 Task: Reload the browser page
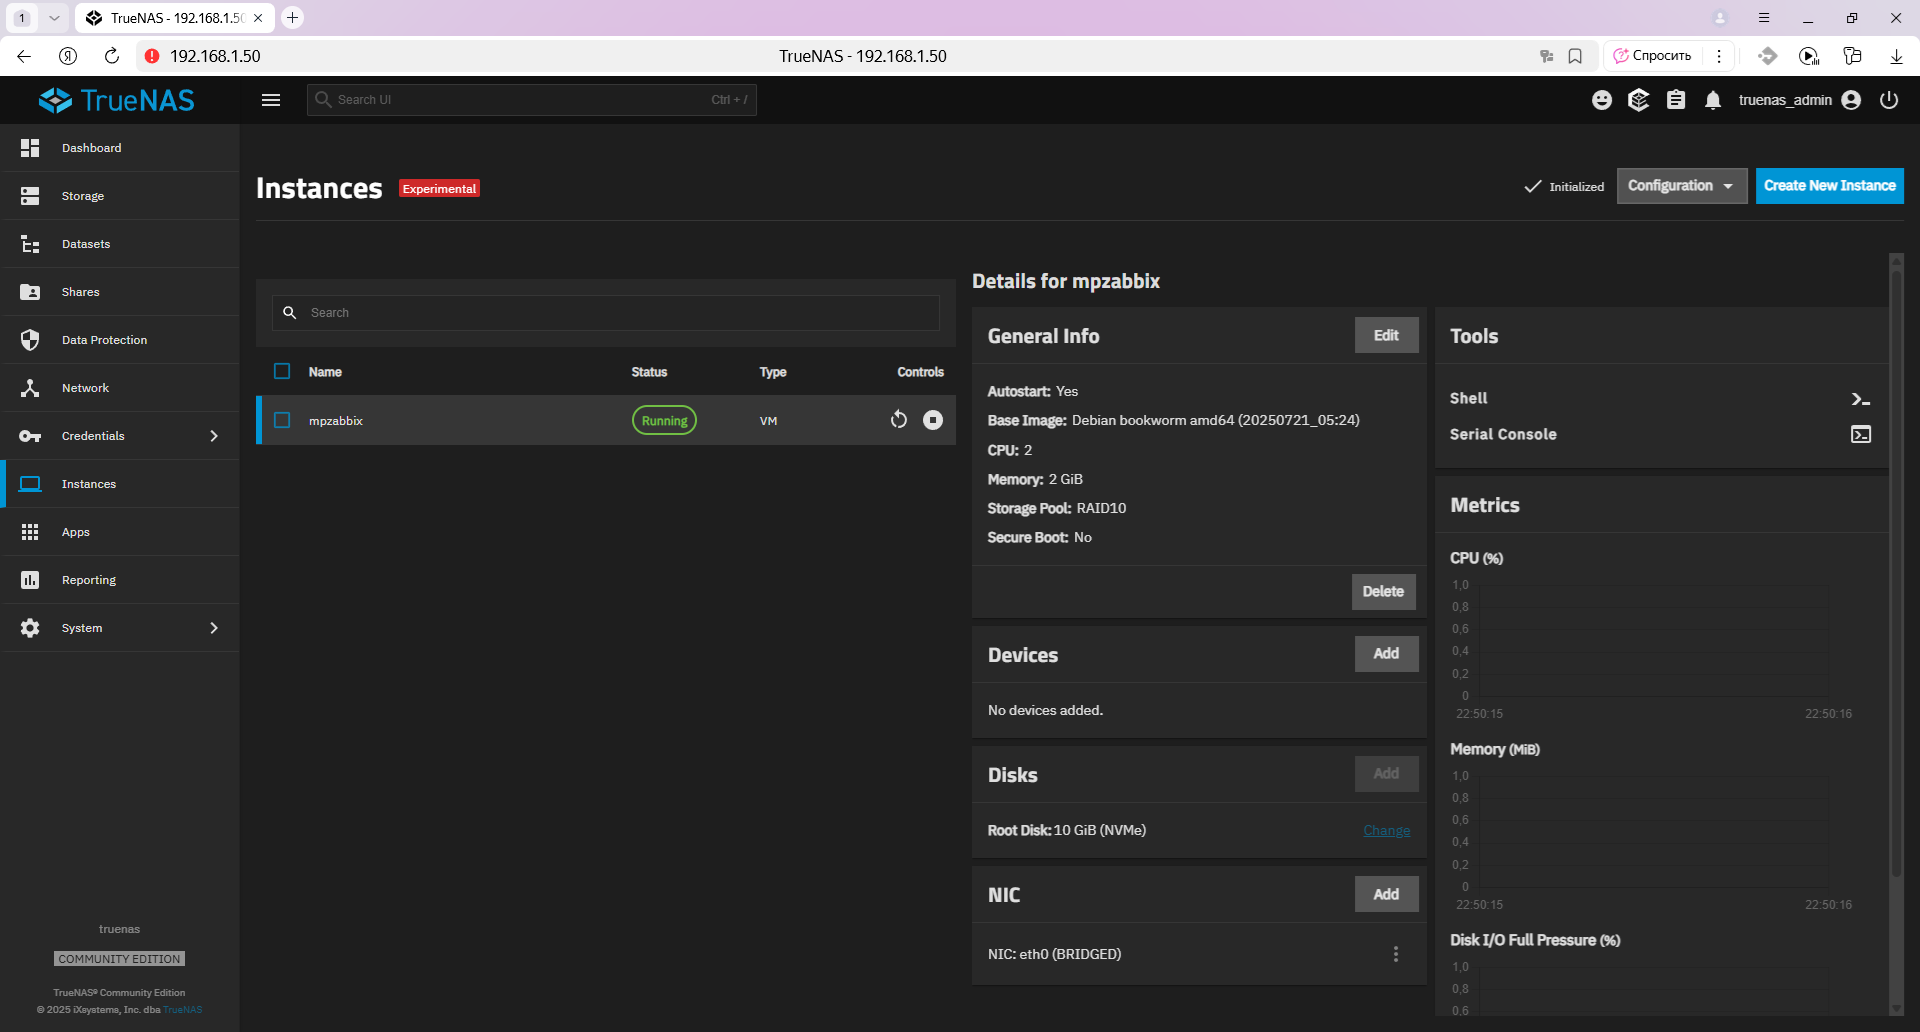tap(112, 56)
